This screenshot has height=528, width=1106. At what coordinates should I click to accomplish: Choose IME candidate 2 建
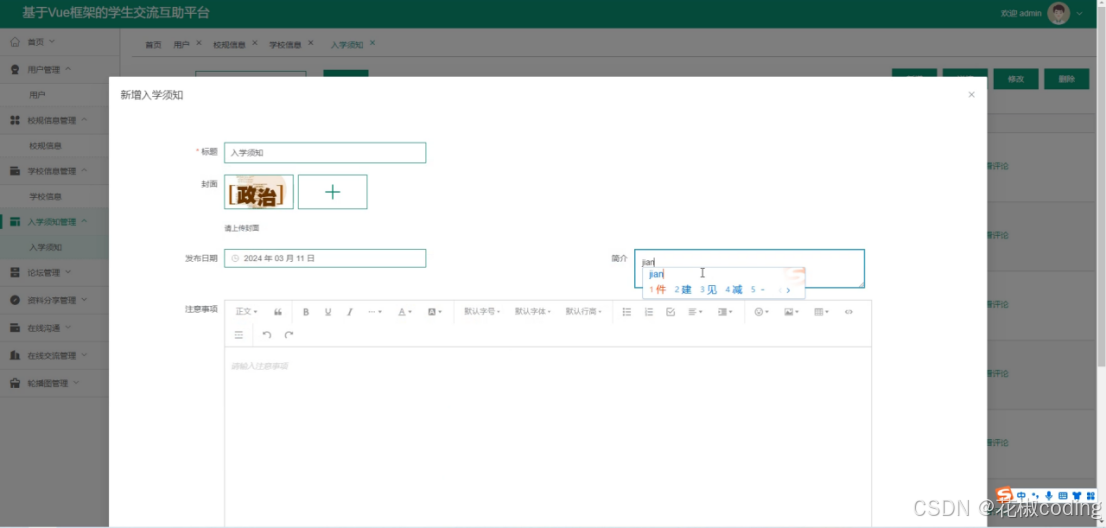point(683,290)
